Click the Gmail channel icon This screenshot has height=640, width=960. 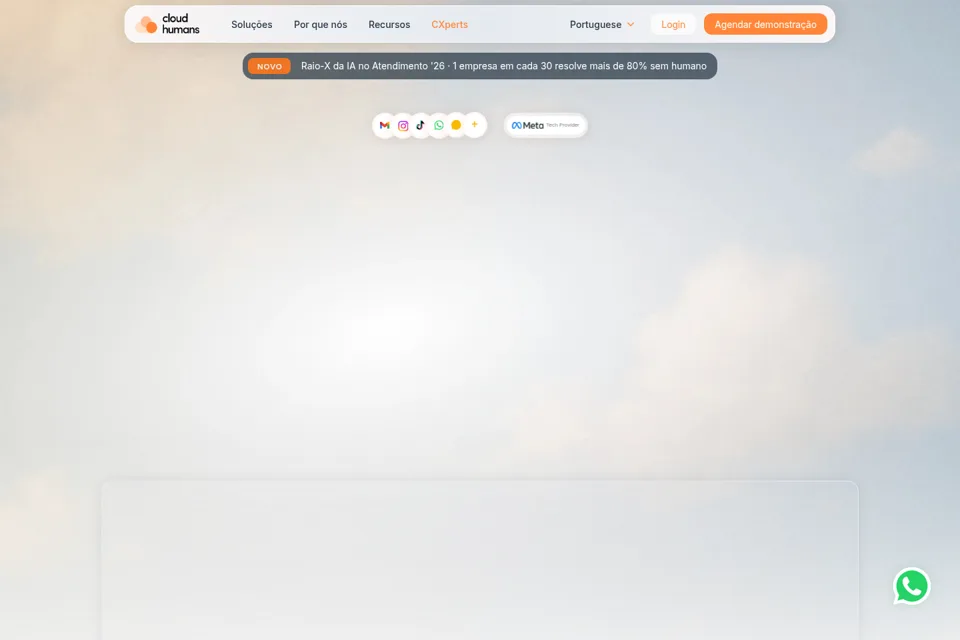click(x=384, y=126)
